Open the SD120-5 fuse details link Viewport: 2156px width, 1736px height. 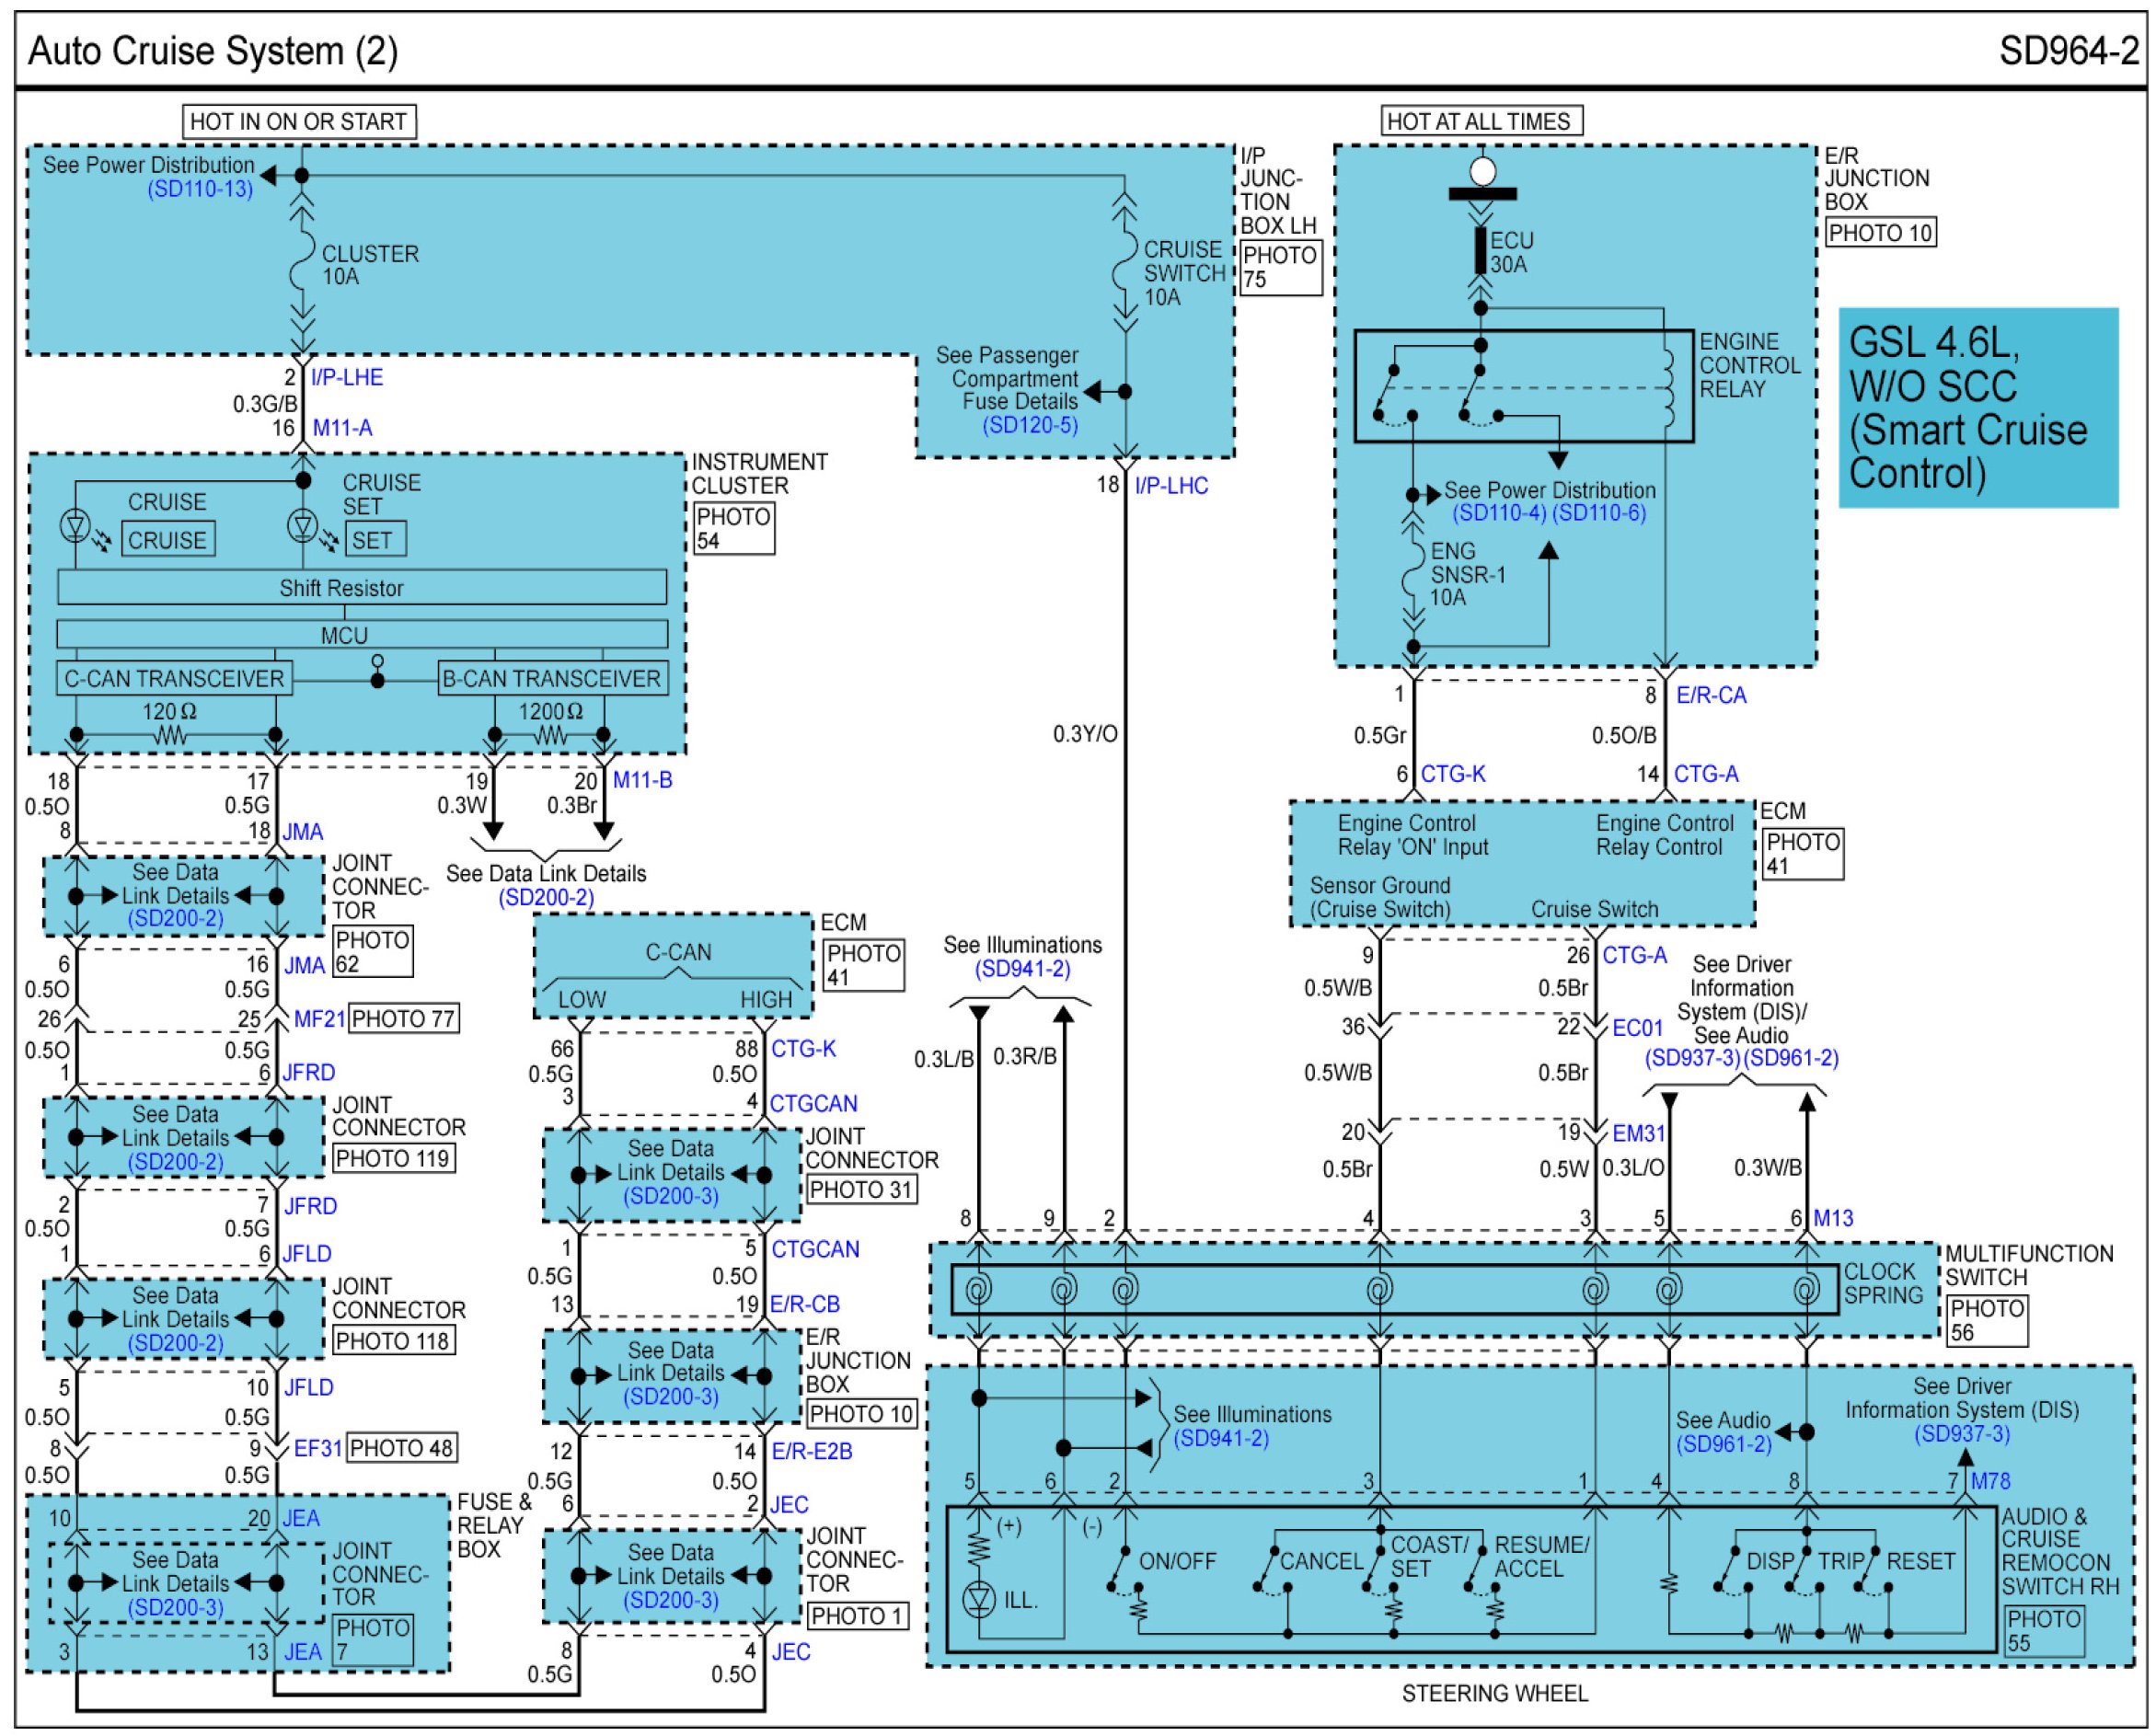pyautogui.click(x=1029, y=425)
